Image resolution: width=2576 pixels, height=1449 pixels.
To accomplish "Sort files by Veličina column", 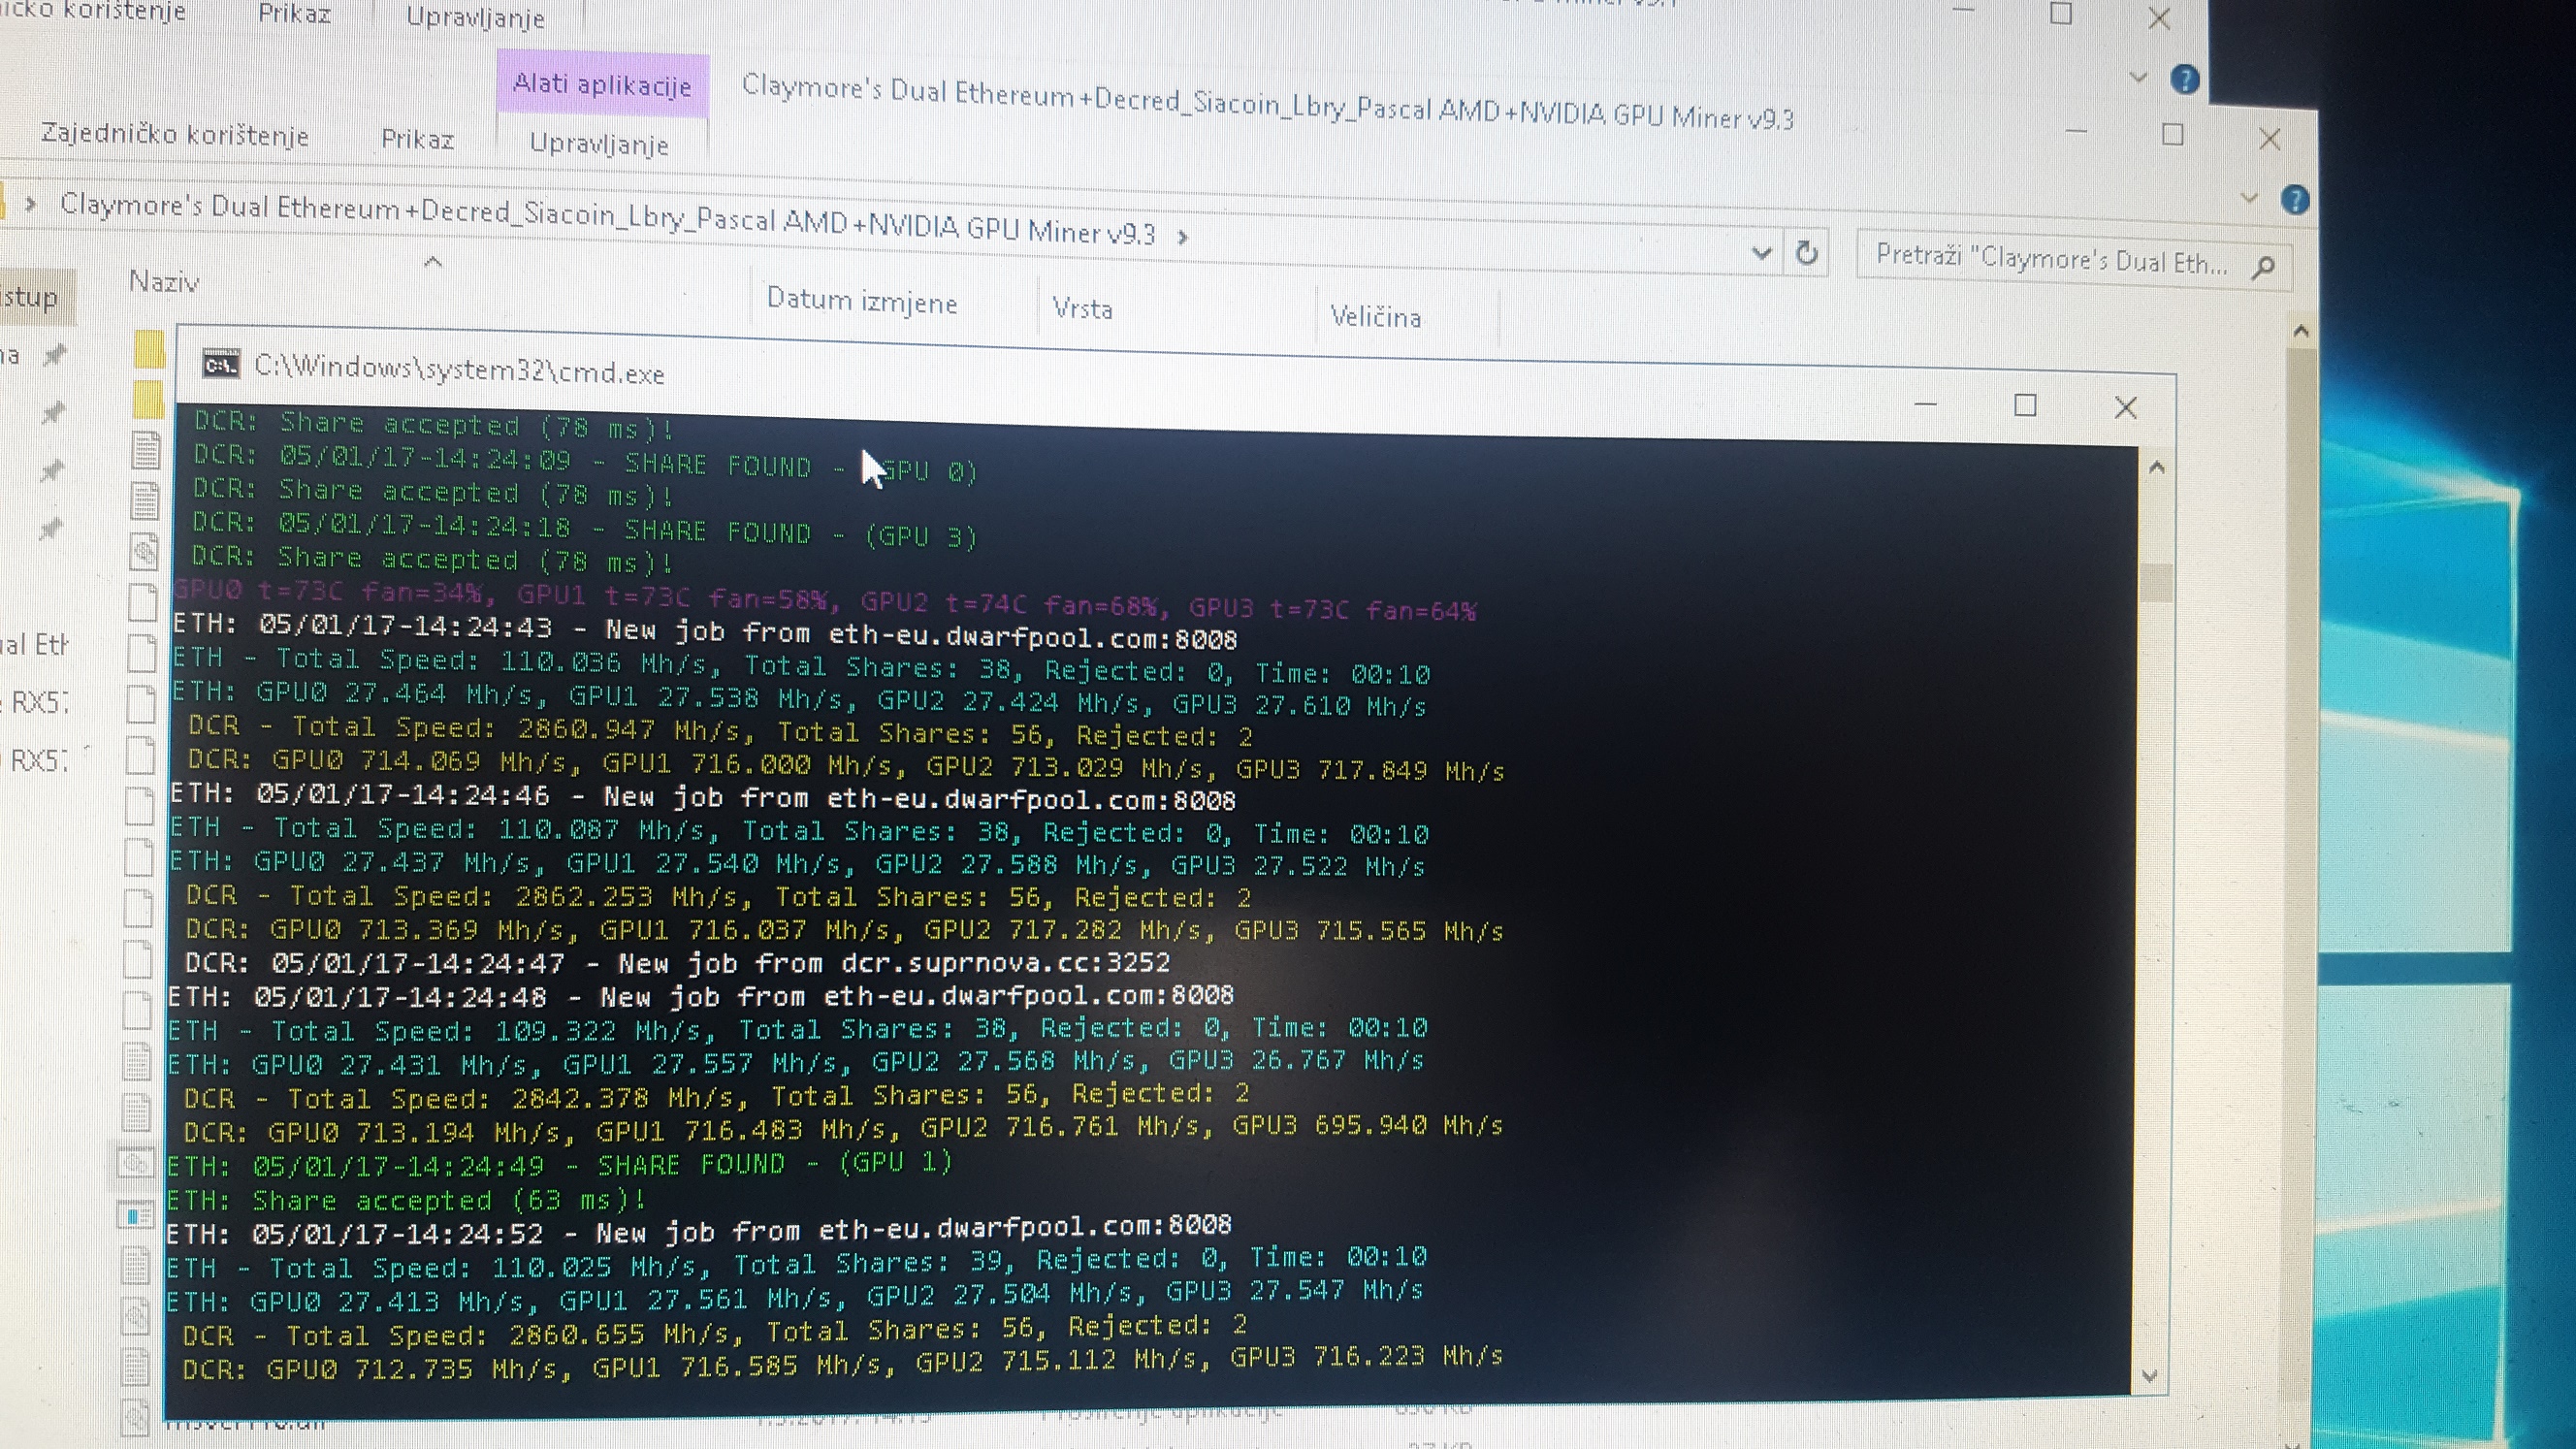I will click(1375, 317).
